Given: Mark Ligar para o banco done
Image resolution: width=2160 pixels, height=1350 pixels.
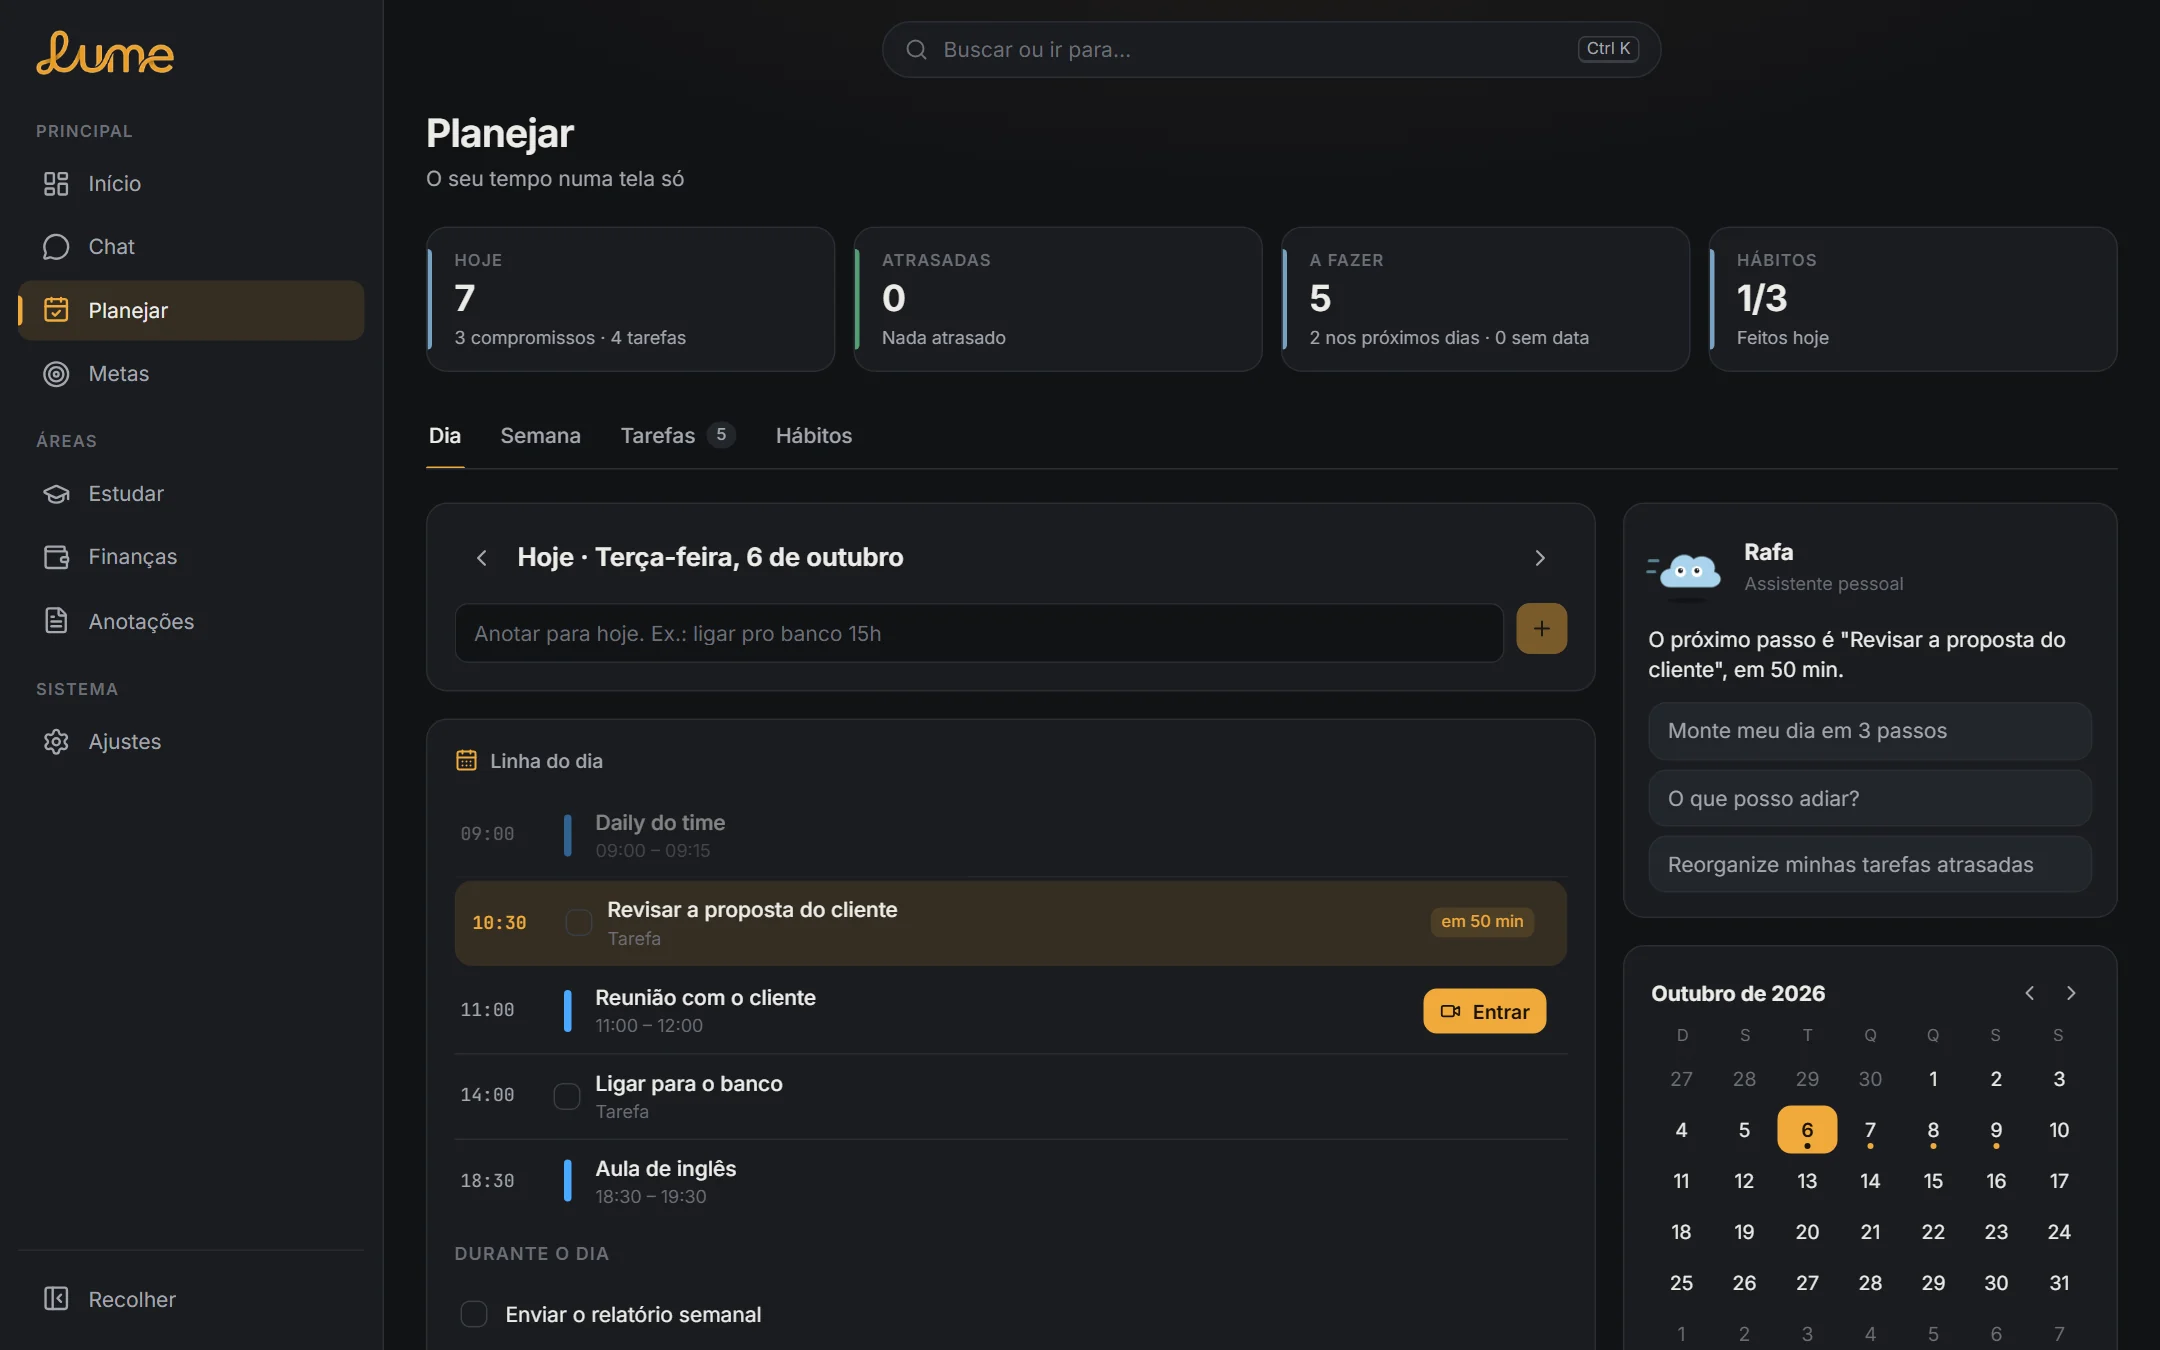Looking at the screenshot, I should coord(567,1097).
